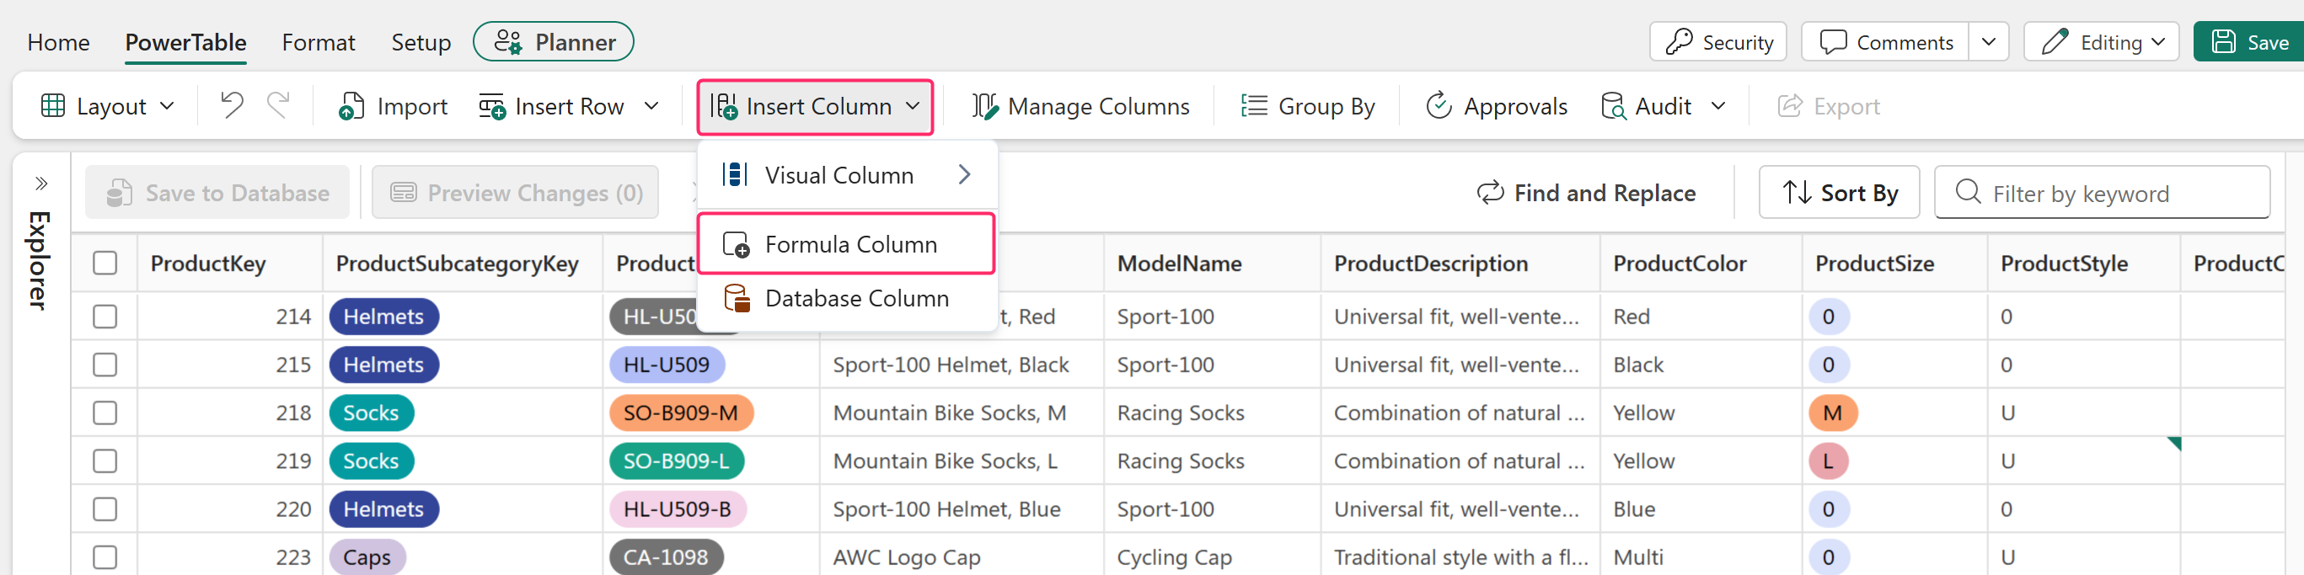The height and width of the screenshot is (575, 2304).
Task: Click the Find and Replace icon
Action: 1490,192
